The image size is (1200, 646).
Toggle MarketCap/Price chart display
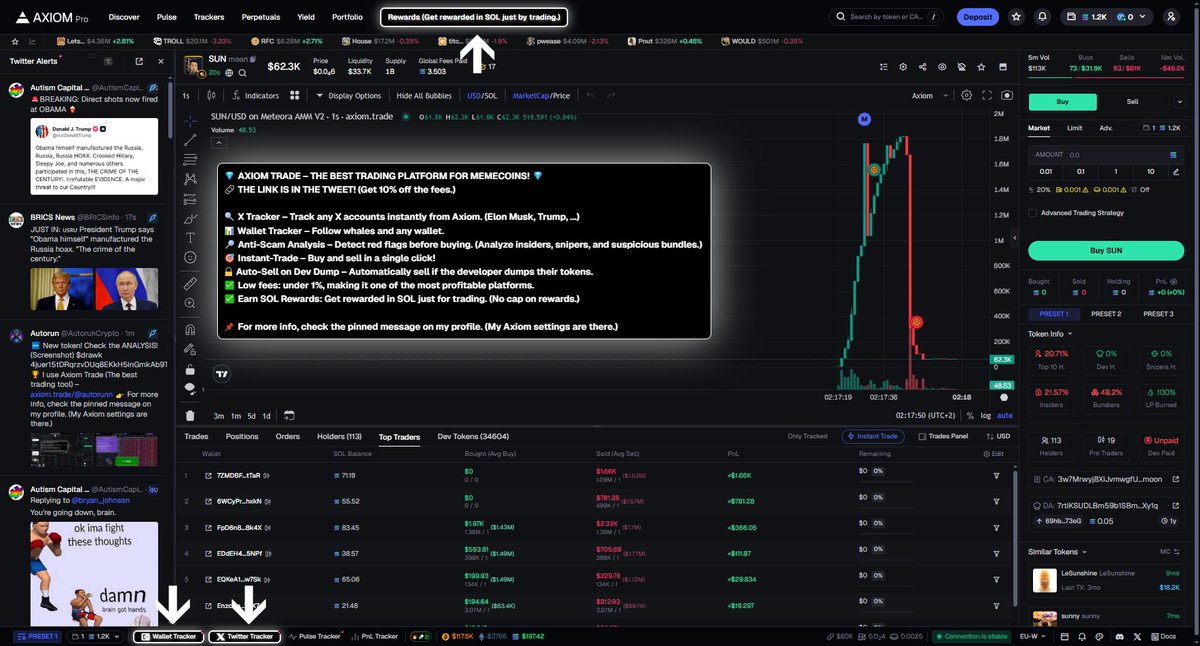click(541, 95)
